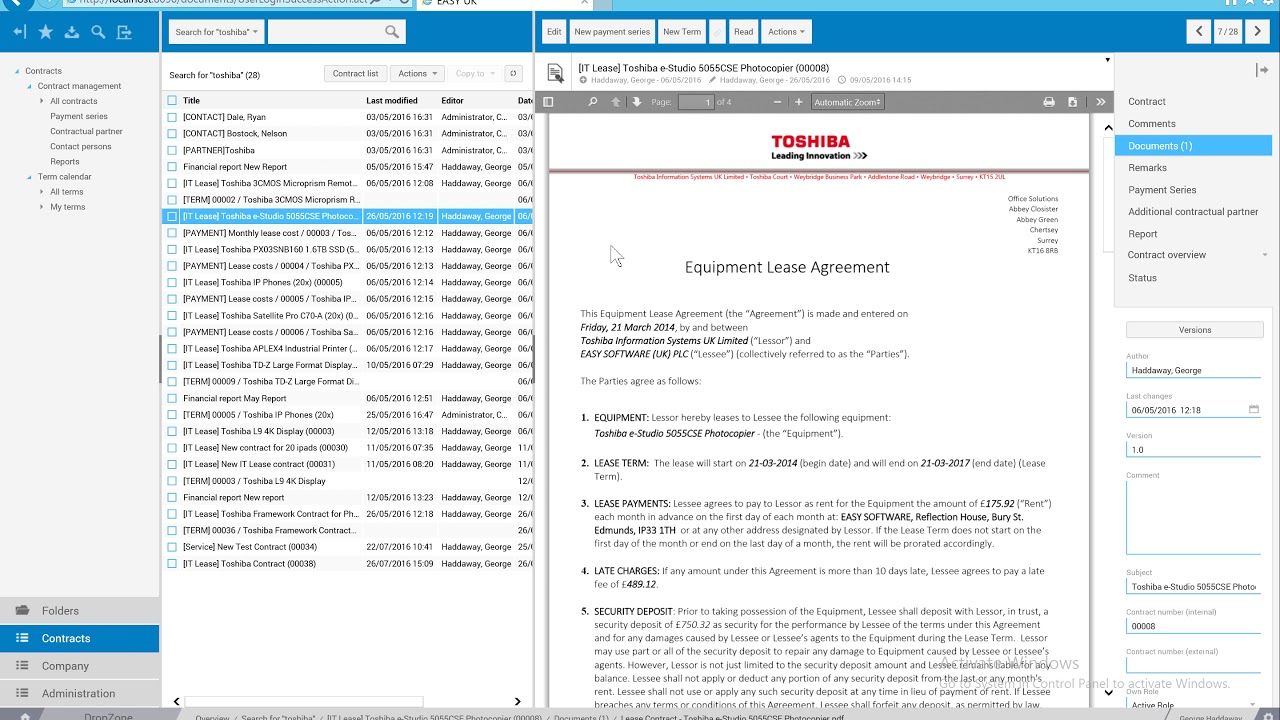This screenshot has width=1280, height=720.
Task: Click the Contract list button
Action: coord(356,73)
